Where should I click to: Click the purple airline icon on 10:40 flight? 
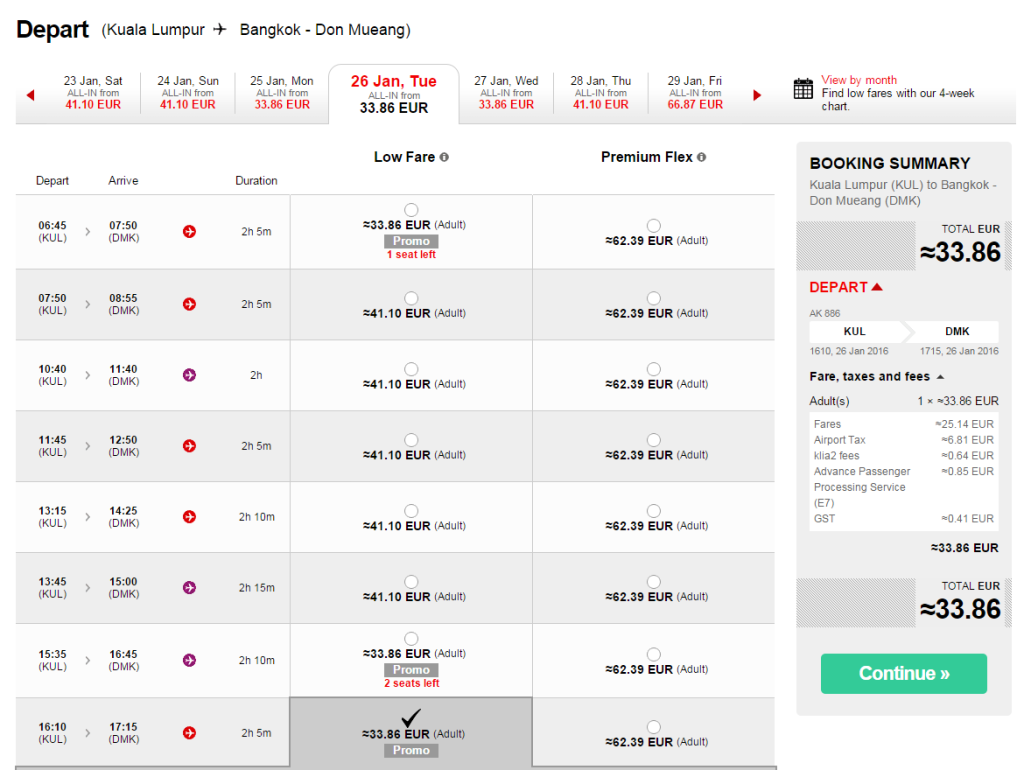[x=190, y=375]
